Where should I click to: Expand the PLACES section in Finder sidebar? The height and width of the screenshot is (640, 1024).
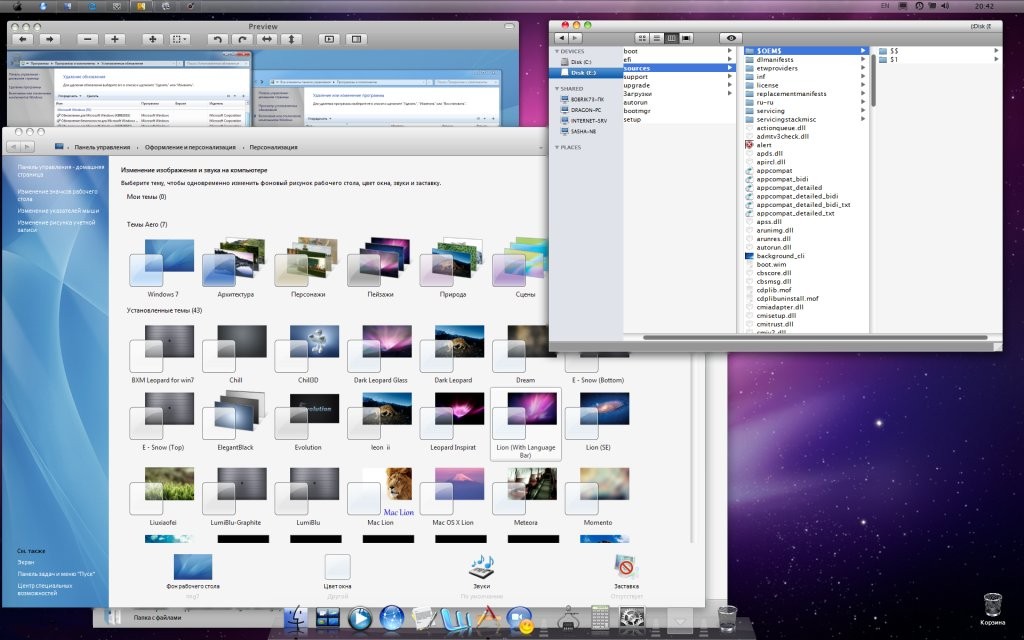557,147
